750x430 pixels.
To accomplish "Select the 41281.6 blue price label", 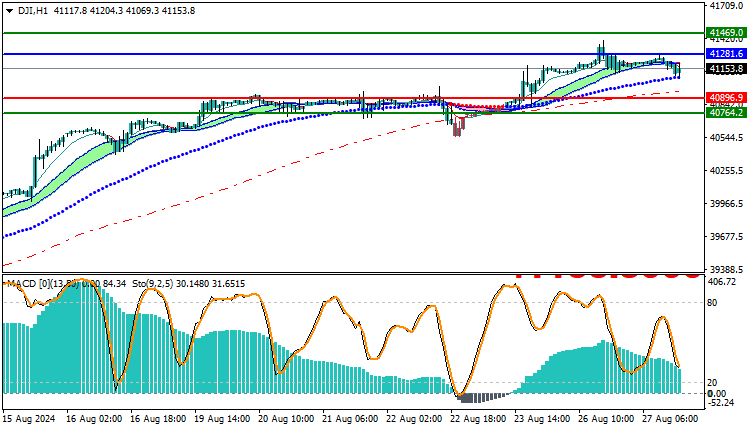I will tap(726, 54).
